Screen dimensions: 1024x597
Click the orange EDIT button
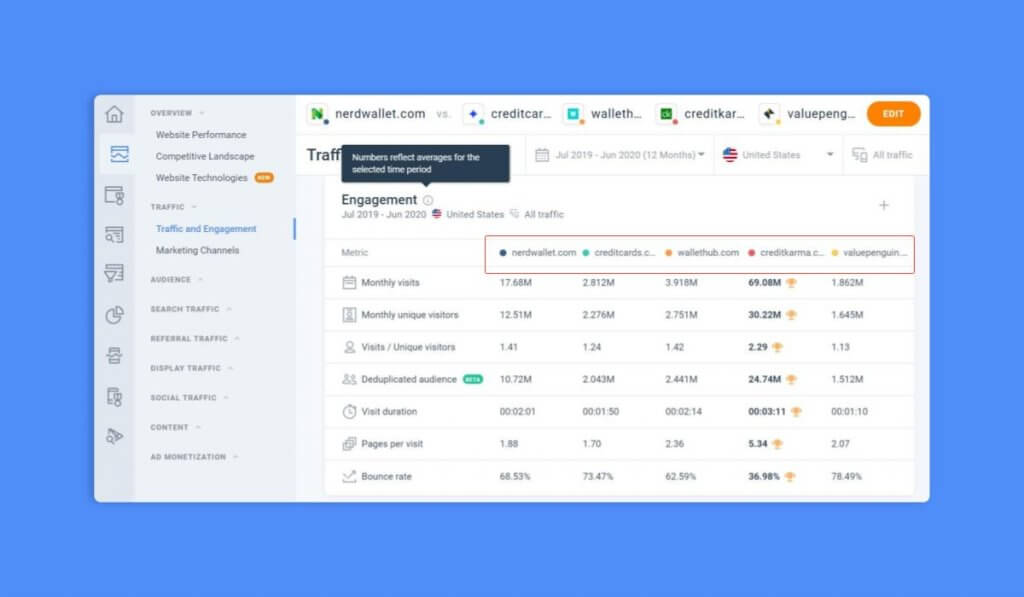tap(893, 114)
